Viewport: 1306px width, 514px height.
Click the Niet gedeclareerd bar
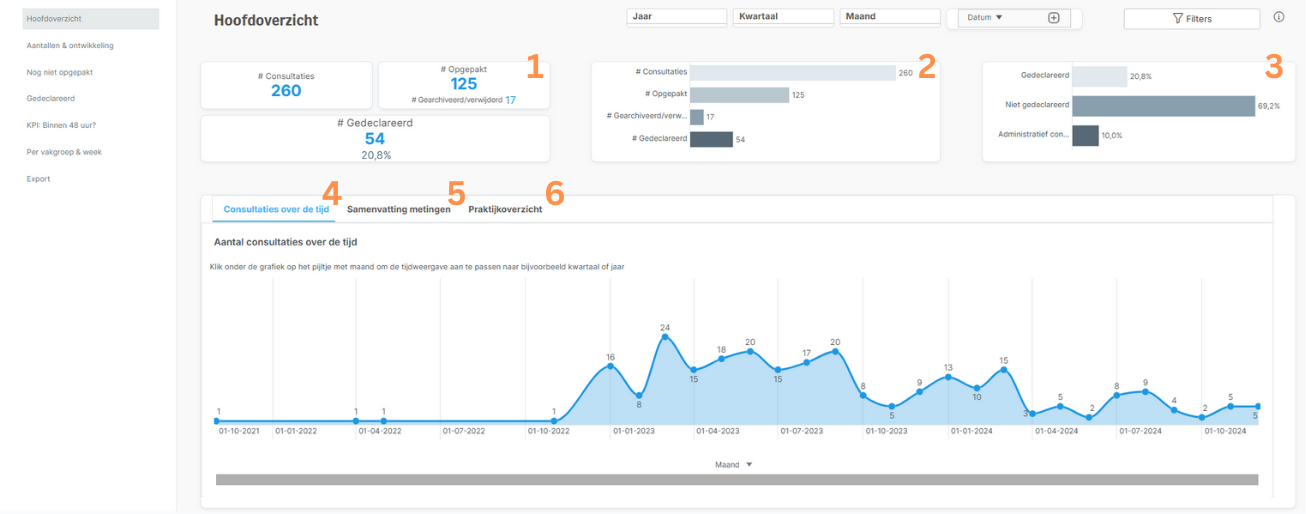[1162, 106]
